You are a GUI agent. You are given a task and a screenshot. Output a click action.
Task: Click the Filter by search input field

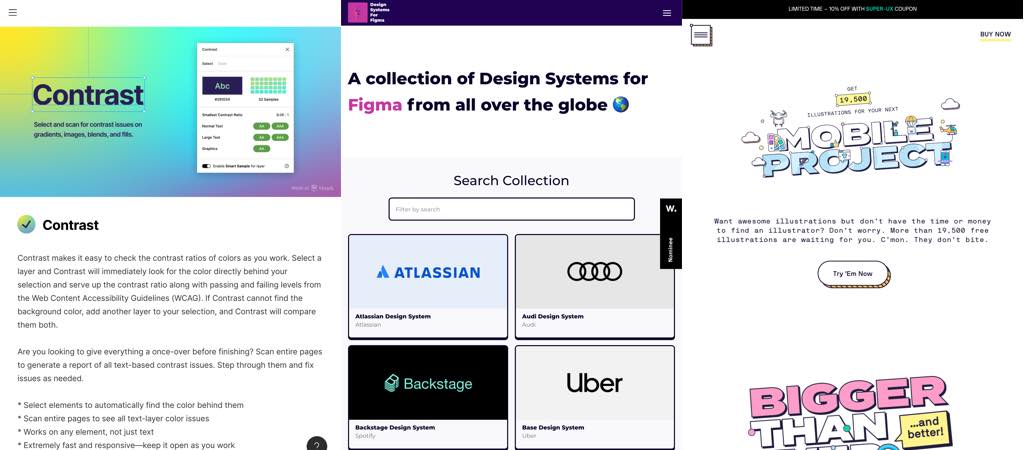(511, 209)
